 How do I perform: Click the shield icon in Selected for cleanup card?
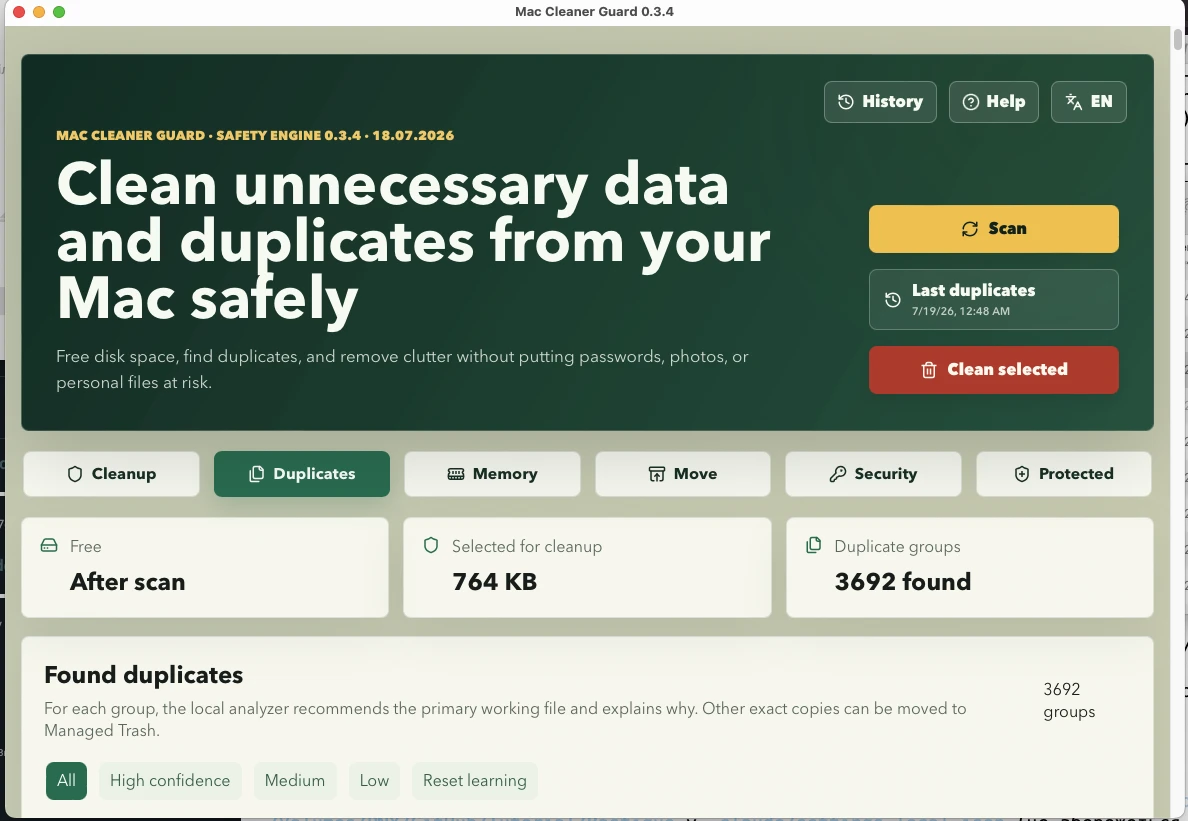click(431, 545)
